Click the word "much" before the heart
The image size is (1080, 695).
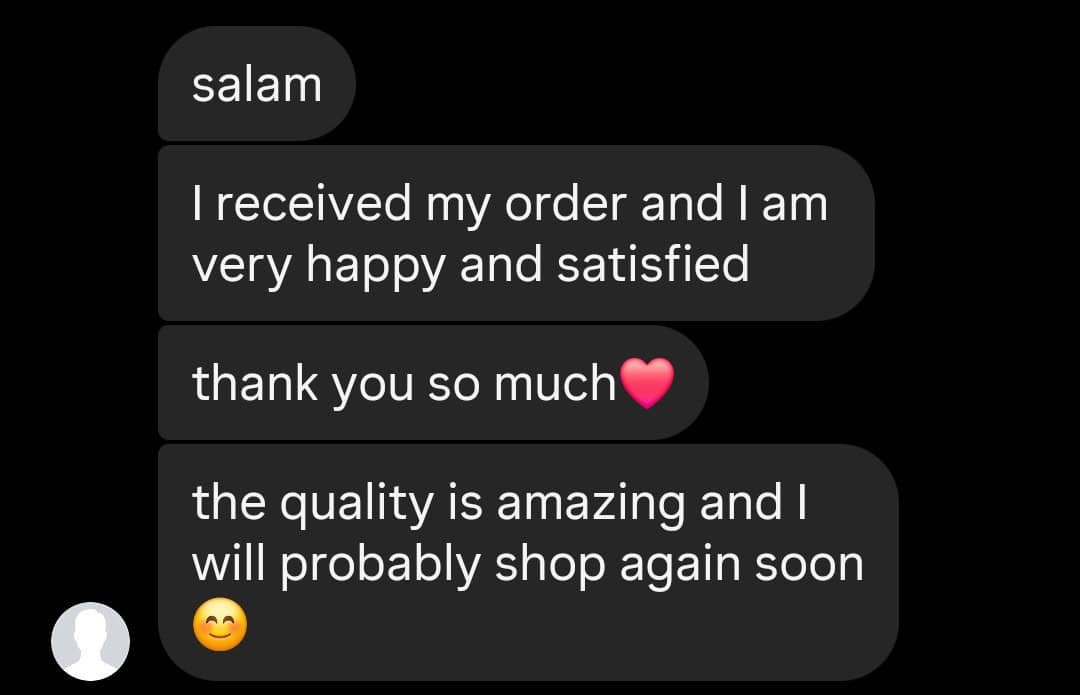point(555,383)
